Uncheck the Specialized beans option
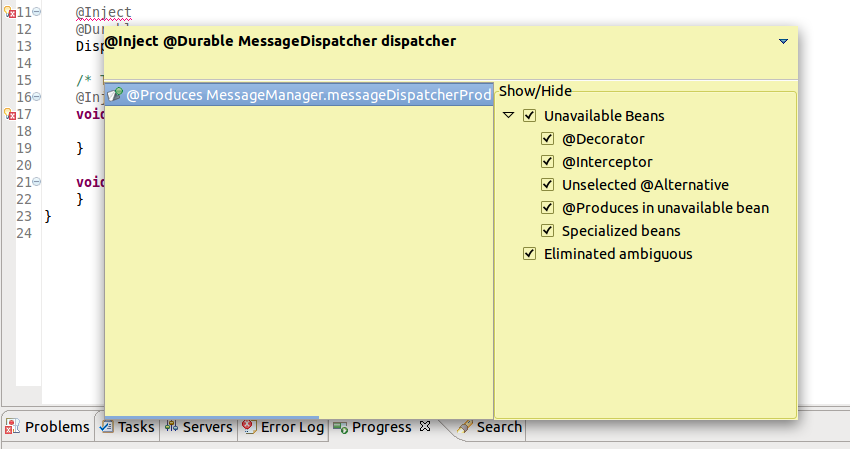 coord(548,230)
